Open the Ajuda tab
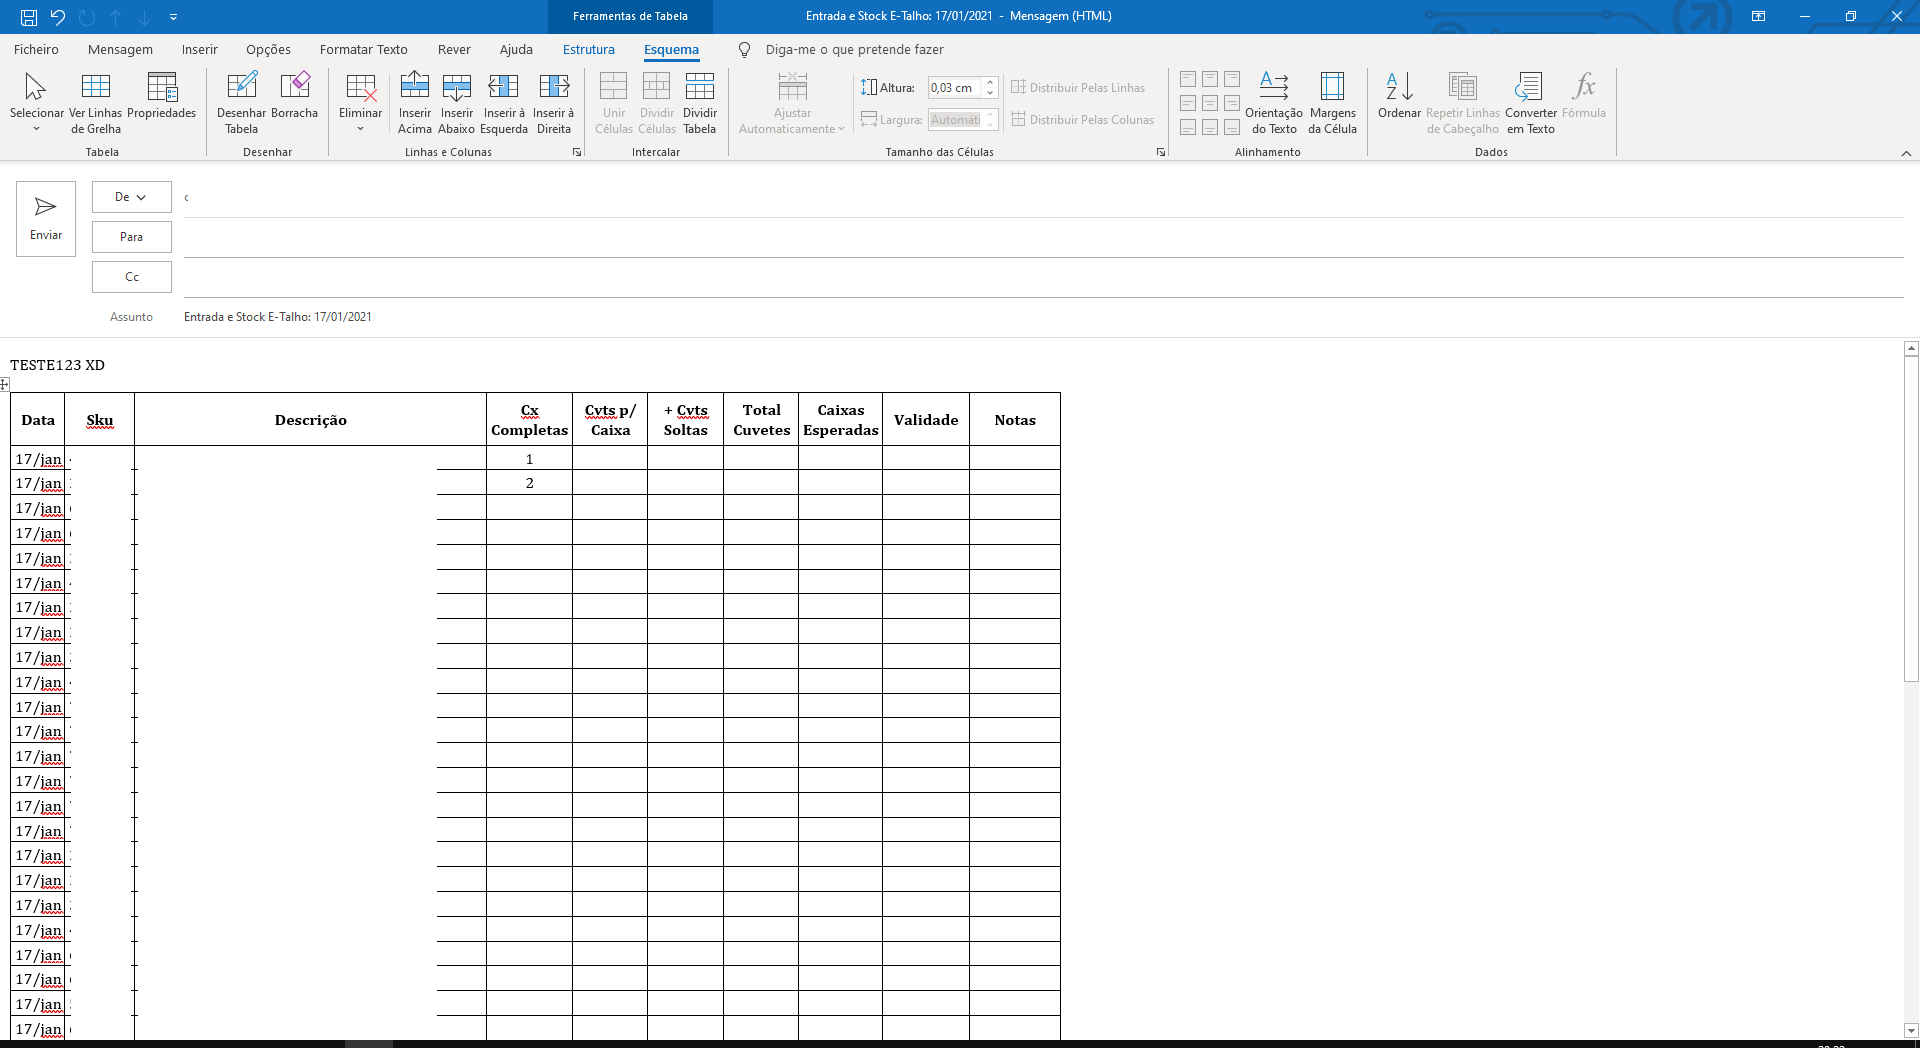Screen dimensions: 1920x1048 click(x=516, y=50)
